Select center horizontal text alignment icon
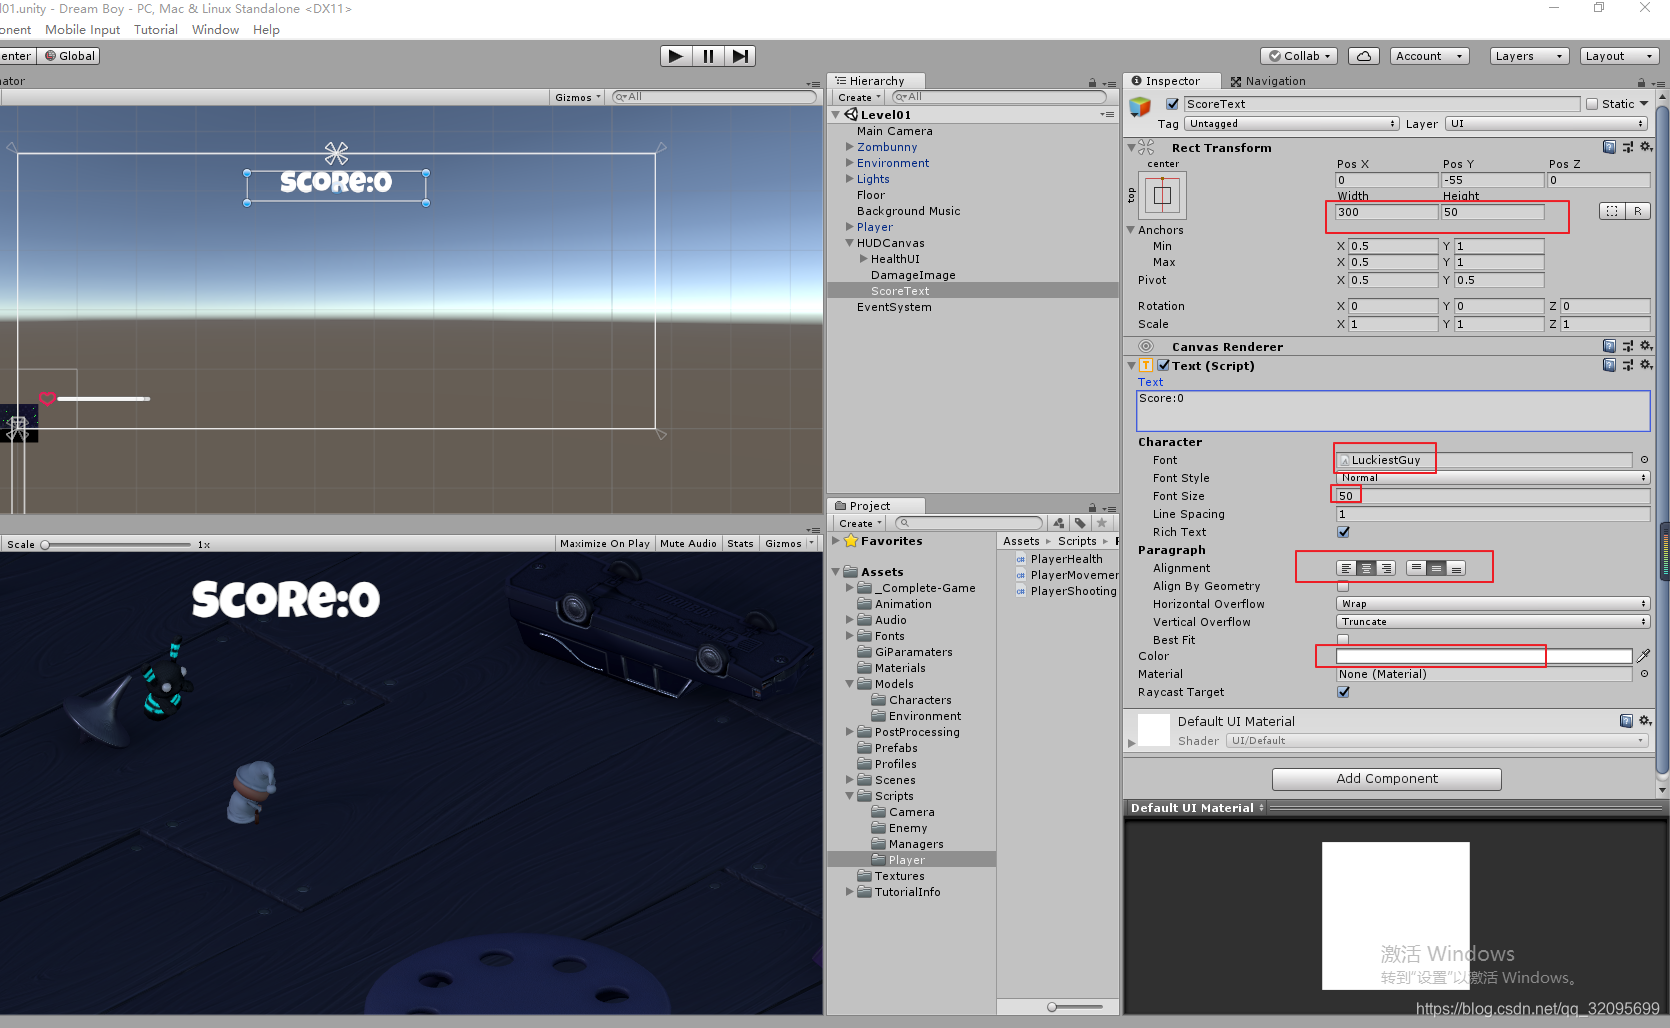 coord(1366,568)
